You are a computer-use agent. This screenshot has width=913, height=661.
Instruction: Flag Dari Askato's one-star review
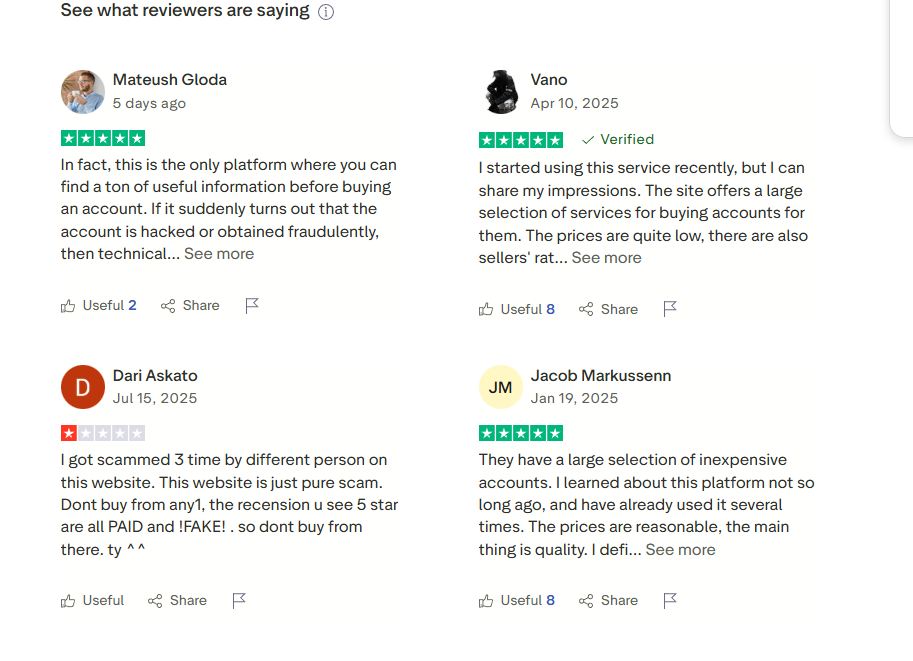pyautogui.click(x=239, y=600)
